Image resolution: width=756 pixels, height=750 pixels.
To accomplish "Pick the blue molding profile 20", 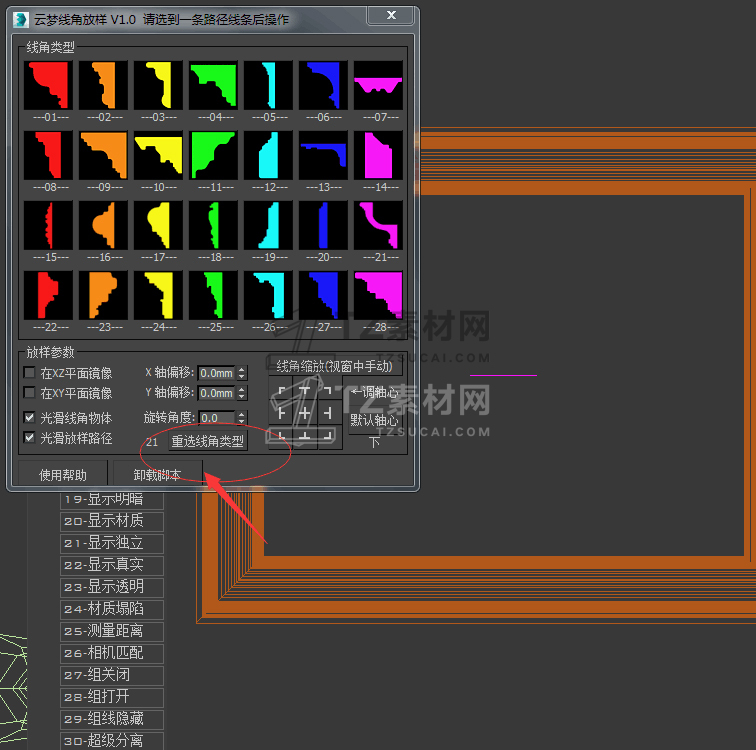I will [x=323, y=225].
